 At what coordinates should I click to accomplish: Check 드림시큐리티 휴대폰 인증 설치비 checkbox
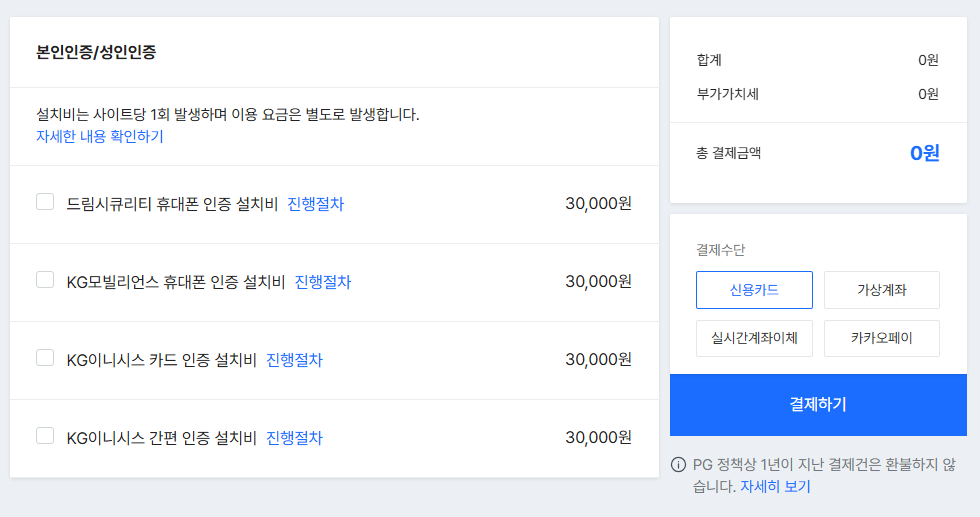(45, 202)
